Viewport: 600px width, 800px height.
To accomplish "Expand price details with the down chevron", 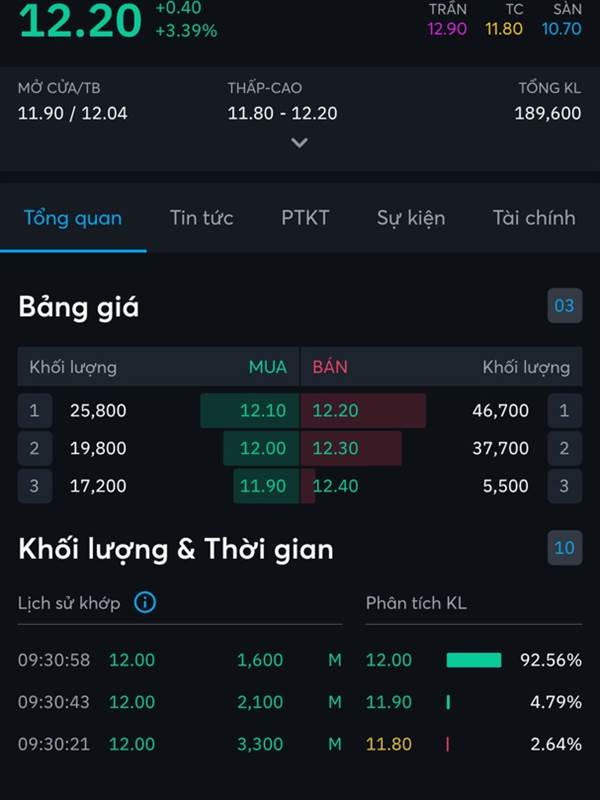I will point(299,142).
